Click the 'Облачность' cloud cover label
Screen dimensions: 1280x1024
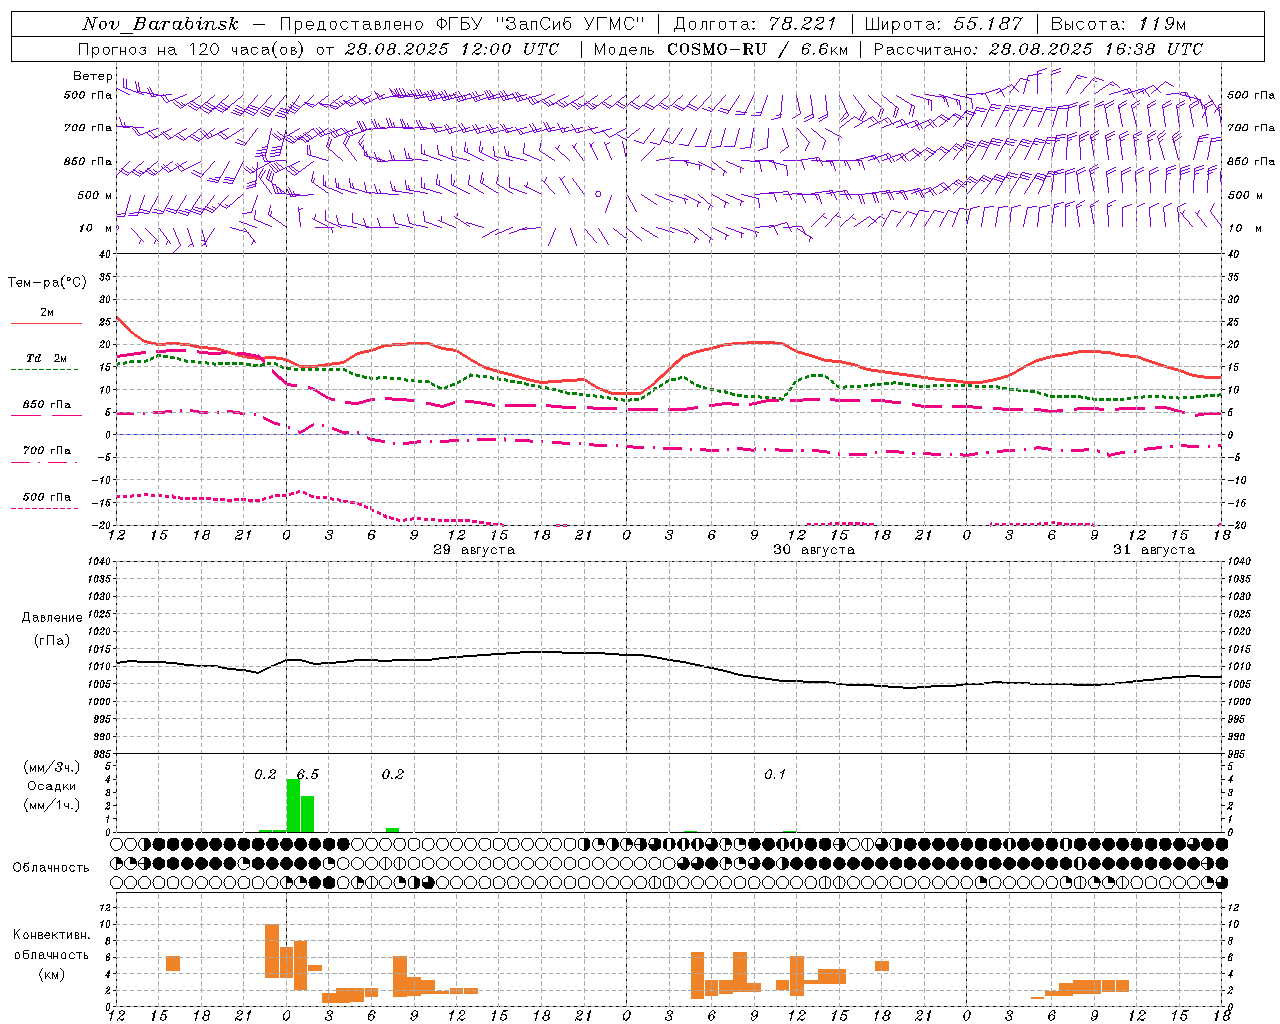(51, 868)
